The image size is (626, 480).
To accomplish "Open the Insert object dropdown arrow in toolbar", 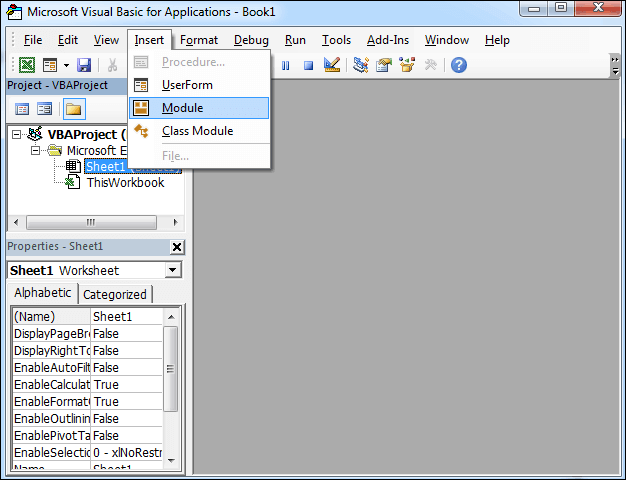I will (66, 65).
